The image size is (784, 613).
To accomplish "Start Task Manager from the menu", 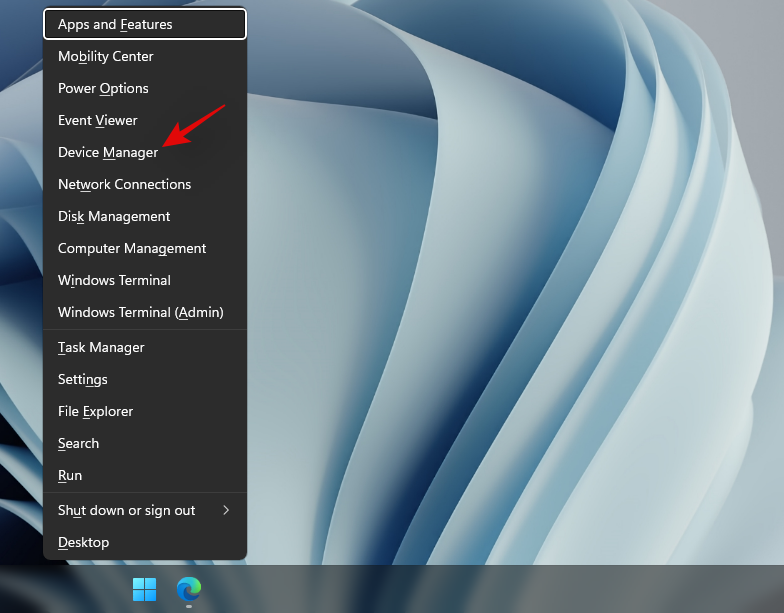I will click(x=145, y=347).
